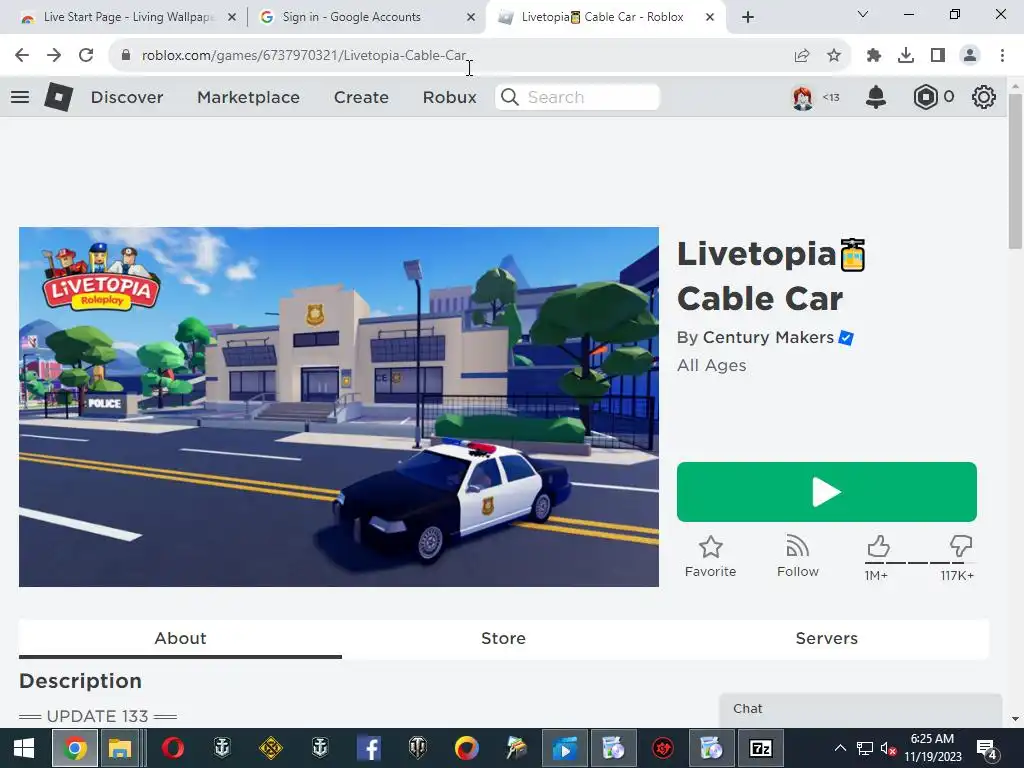Click the Roblox logo home icon
The height and width of the screenshot is (768, 1024).
[x=58, y=97]
